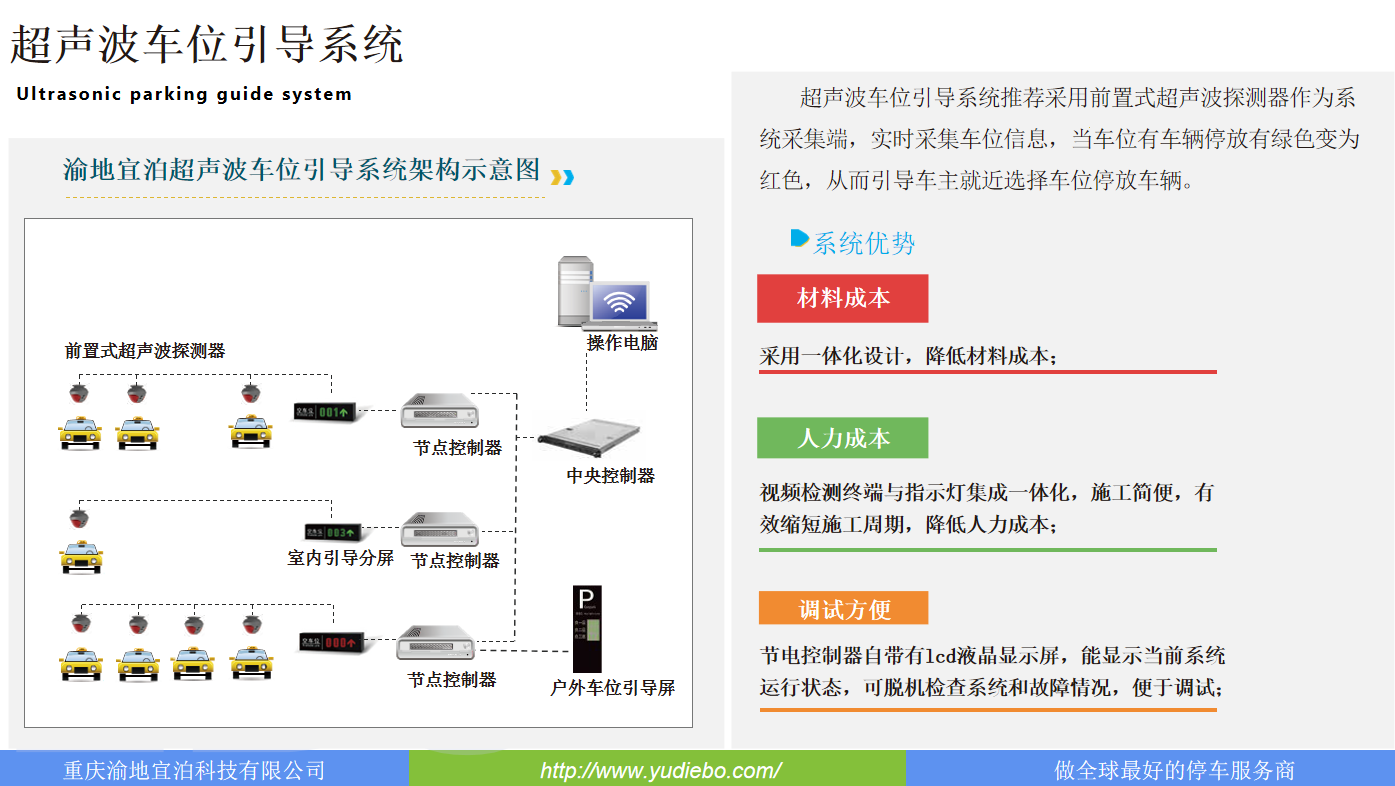Click the indoor guide sub-screen showing 003
This screenshot has width=1395, height=786.
pos(334,532)
